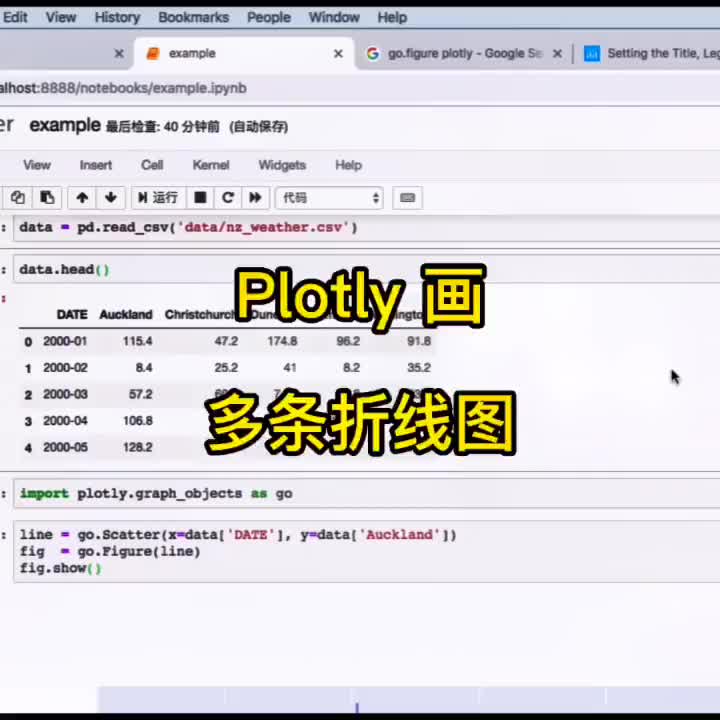Click the 91.8 table value
Screen dimensions: 720x720
pos(419,341)
